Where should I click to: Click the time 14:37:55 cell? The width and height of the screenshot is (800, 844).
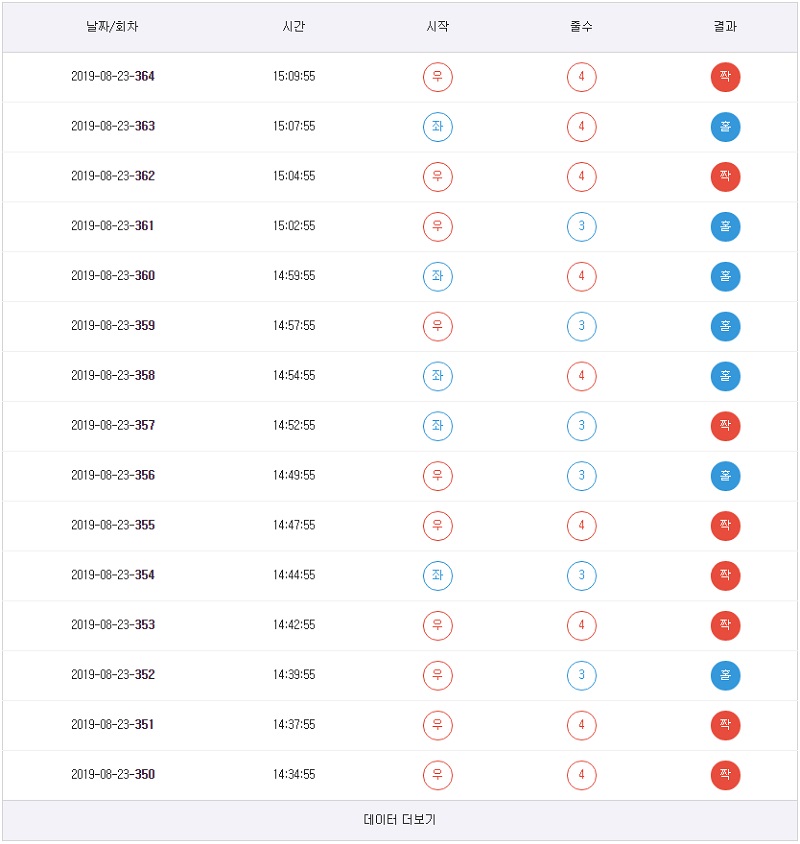tap(294, 725)
